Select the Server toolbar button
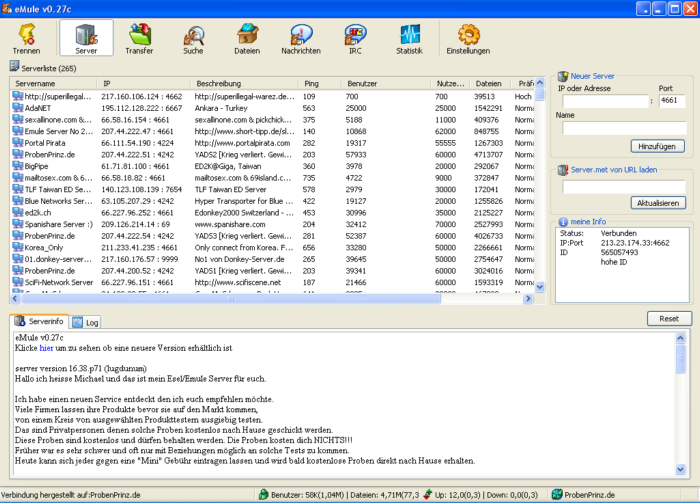The image size is (700, 503). point(85,37)
